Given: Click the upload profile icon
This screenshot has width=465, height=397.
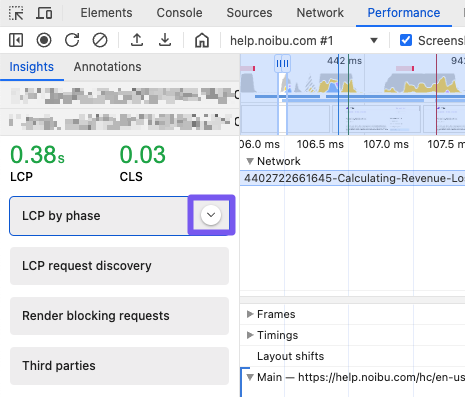Looking at the screenshot, I should (x=137, y=40).
